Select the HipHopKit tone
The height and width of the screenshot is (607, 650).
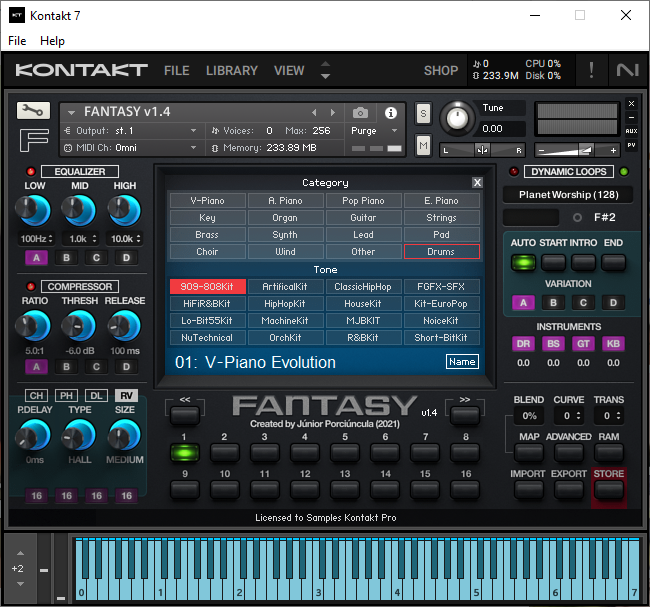[x=285, y=304]
